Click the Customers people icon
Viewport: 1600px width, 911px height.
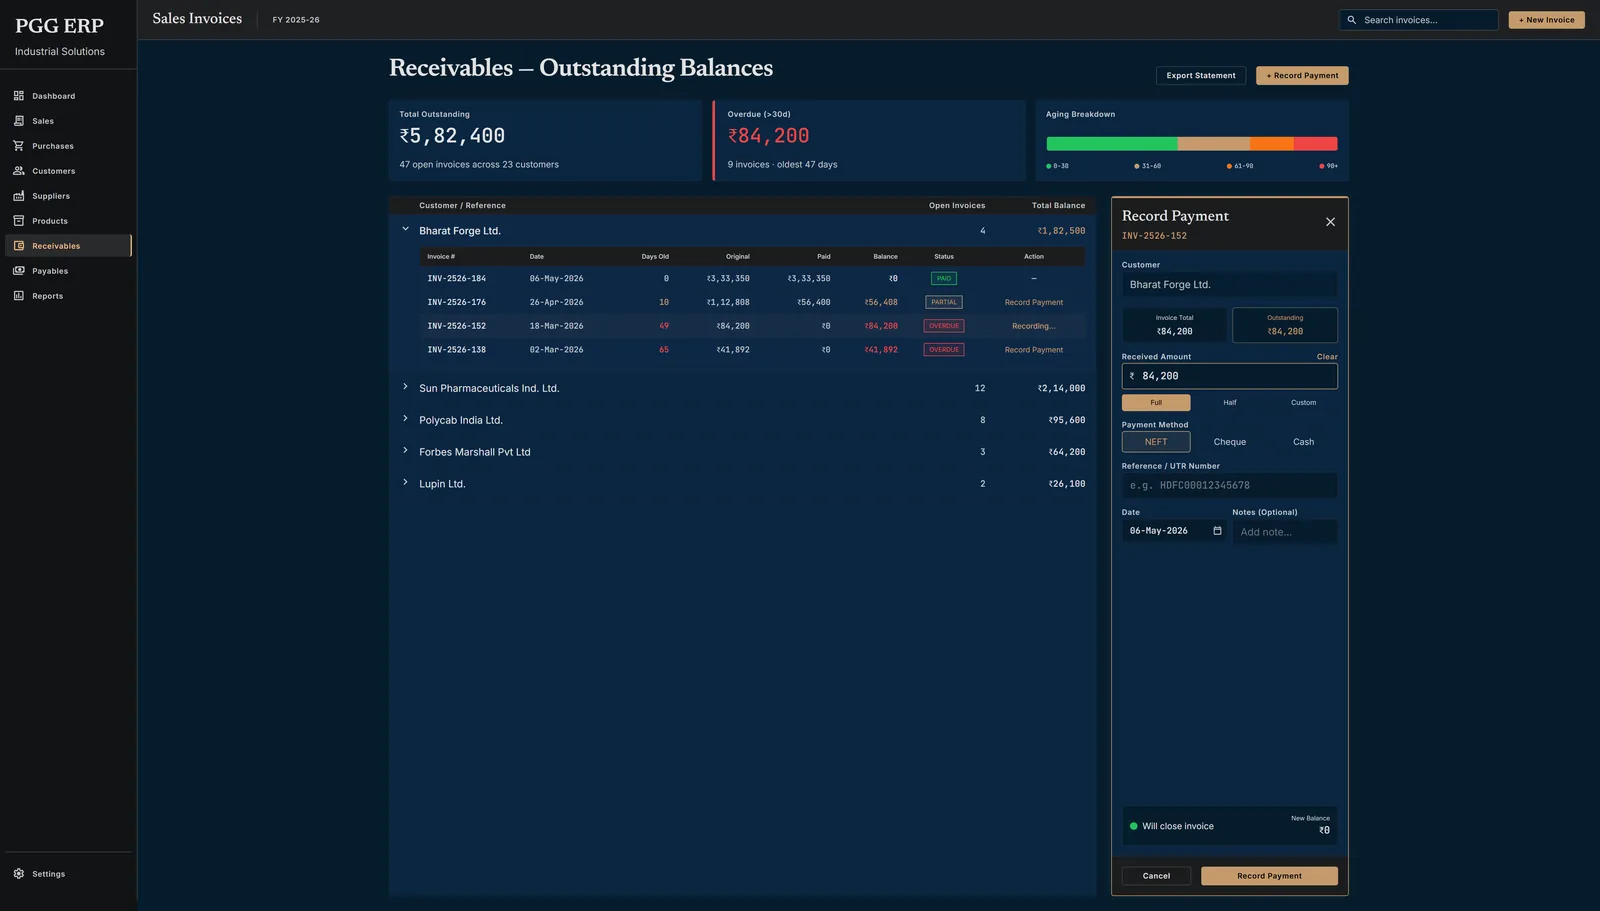click(x=19, y=171)
